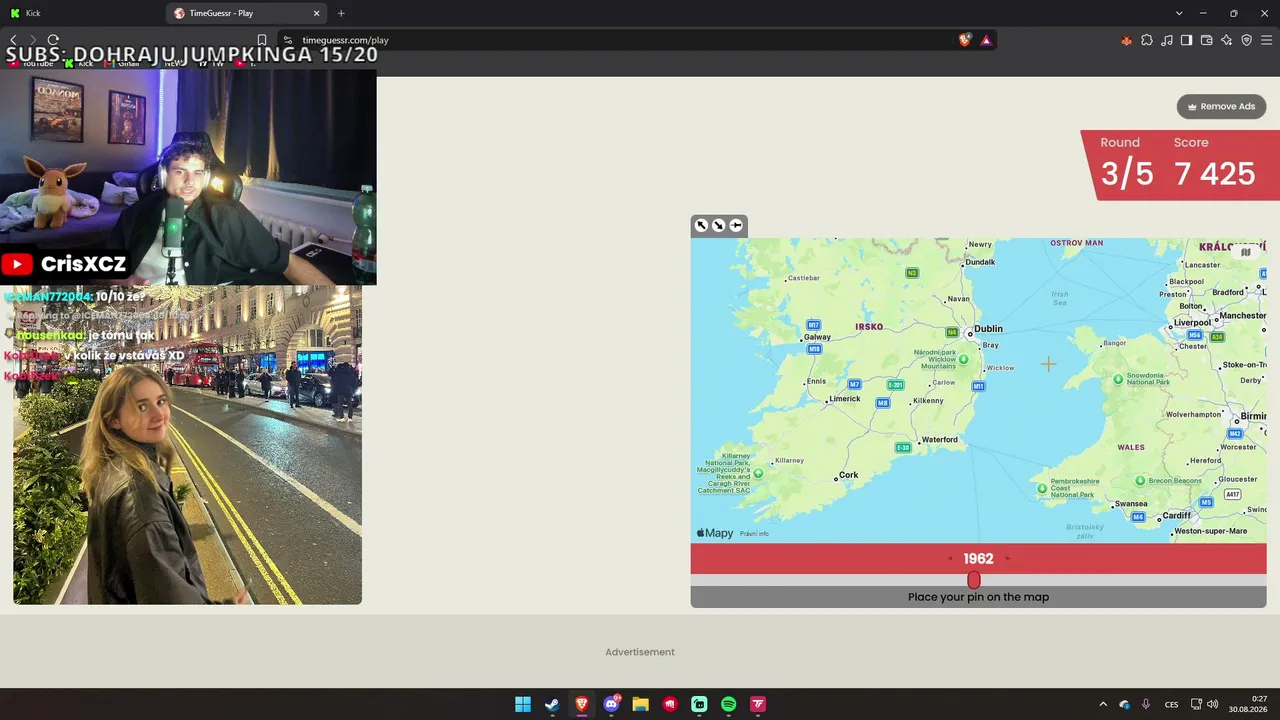Screen dimensions: 1280x720
Task: Increase the year with the right arrow
Action: (x=1007, y=559)
